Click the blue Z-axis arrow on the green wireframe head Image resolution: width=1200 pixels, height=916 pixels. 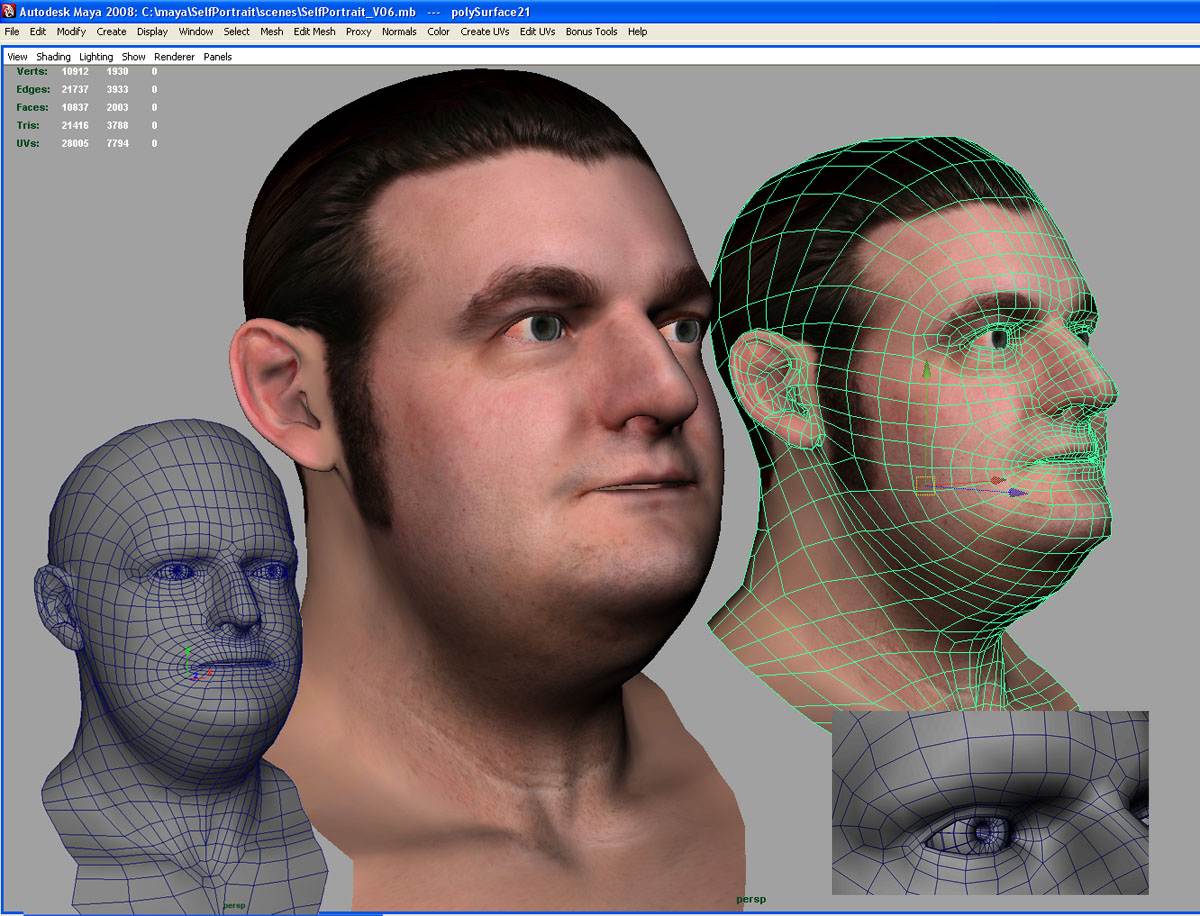click(x=1017, y=492)
